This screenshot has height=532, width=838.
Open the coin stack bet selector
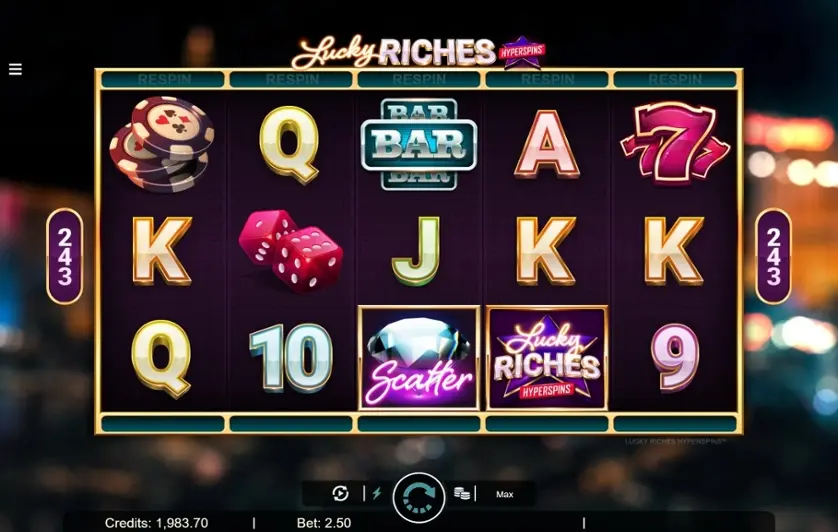462,494
